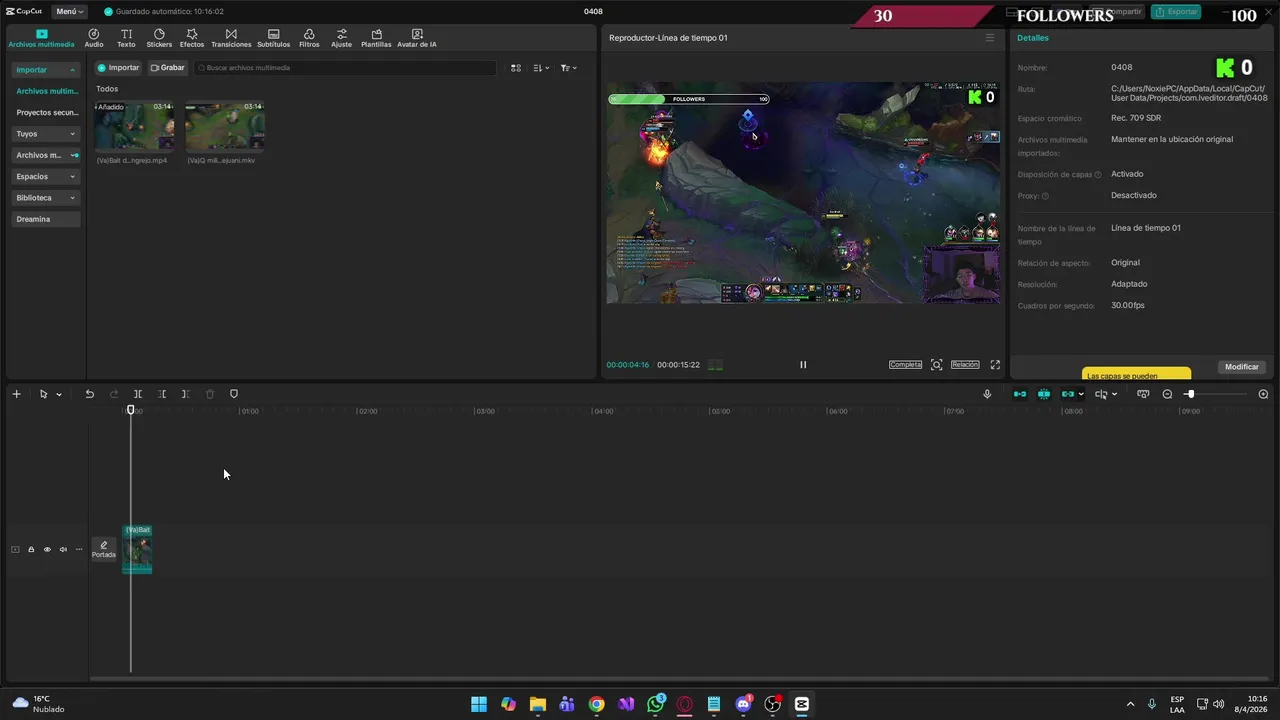The image size is (1280, 720).
Task: Click the Exportar button
Action: coord(1175,12)
